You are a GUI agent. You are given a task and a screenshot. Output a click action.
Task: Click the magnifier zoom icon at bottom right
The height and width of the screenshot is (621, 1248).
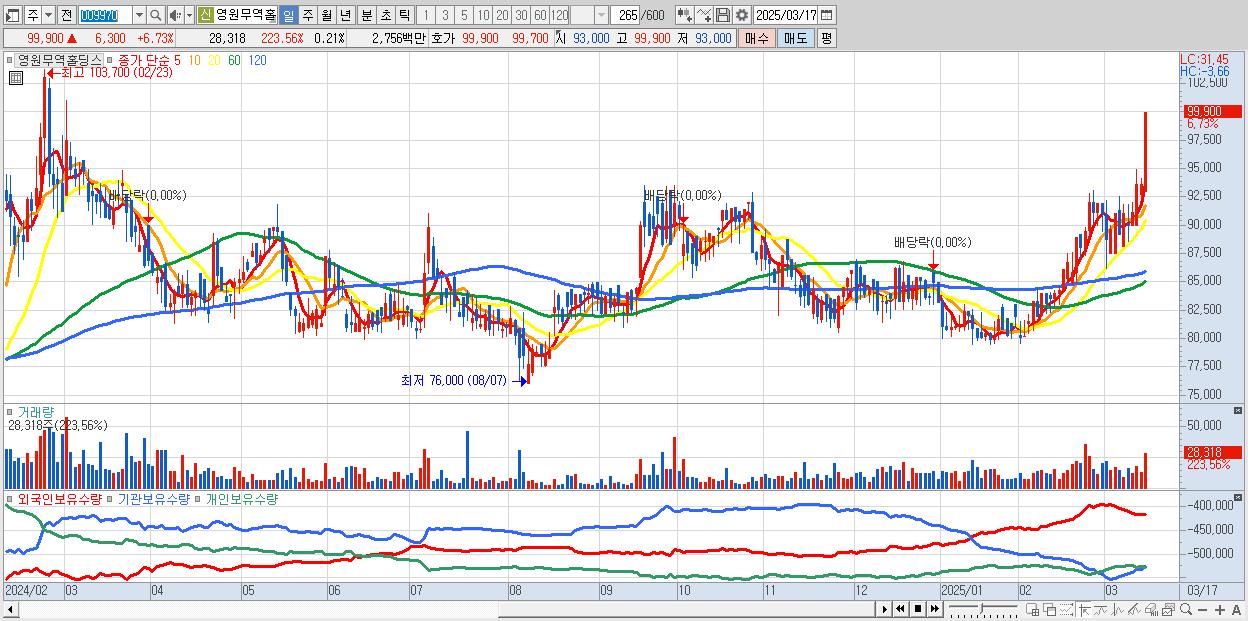click(1186, 609)
